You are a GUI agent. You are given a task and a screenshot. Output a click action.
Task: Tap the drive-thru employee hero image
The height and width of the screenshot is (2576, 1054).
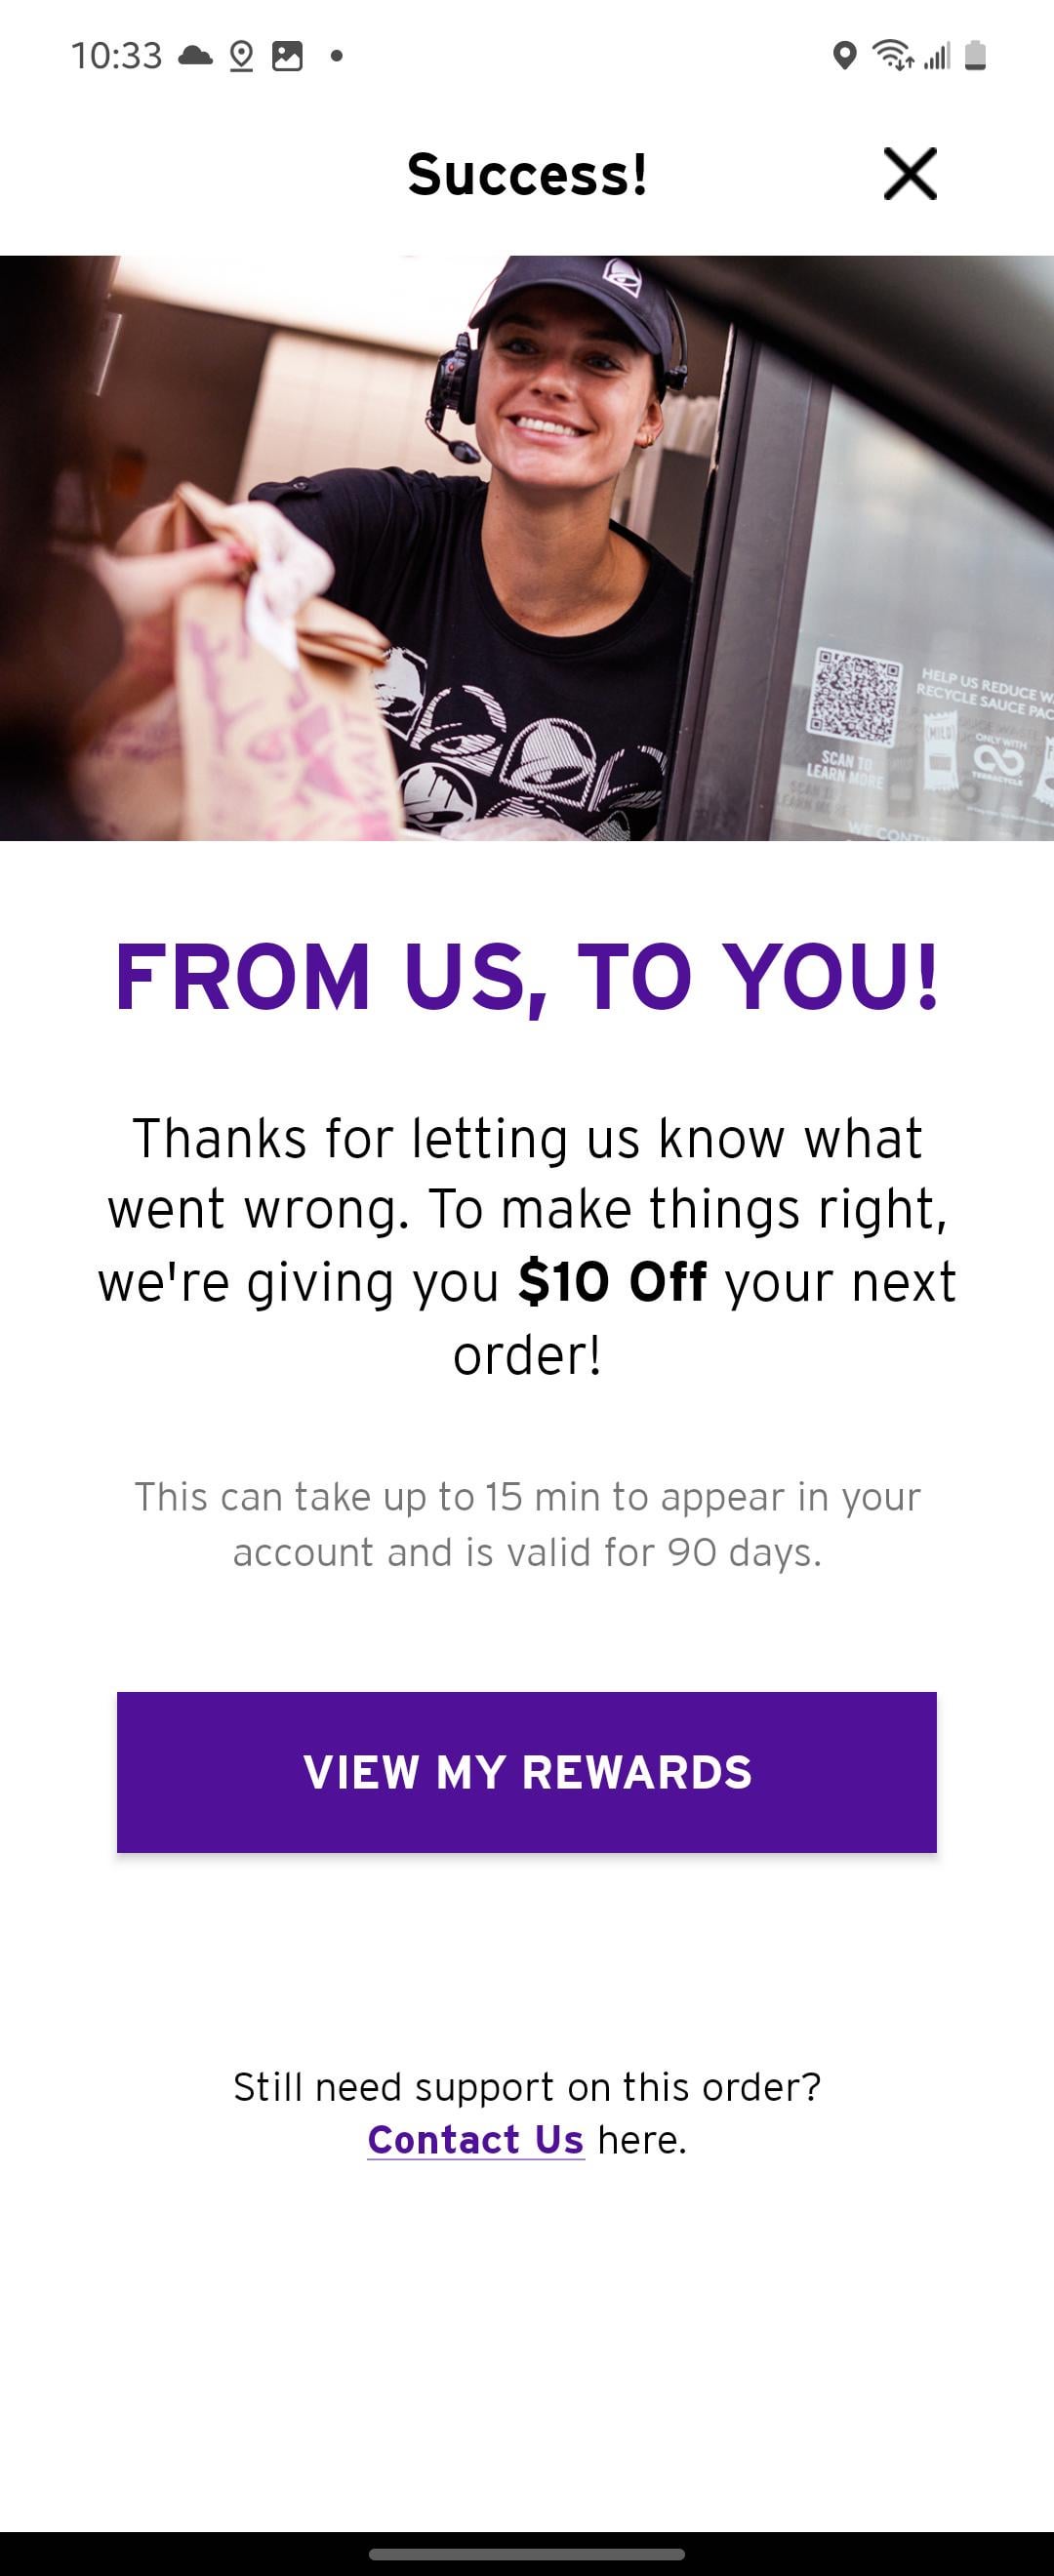coord(527,547)
